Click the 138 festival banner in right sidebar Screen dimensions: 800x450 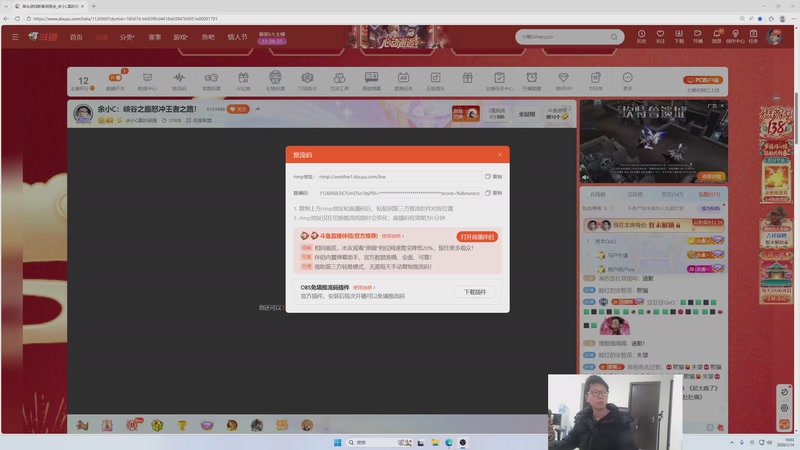pos(776,122)
